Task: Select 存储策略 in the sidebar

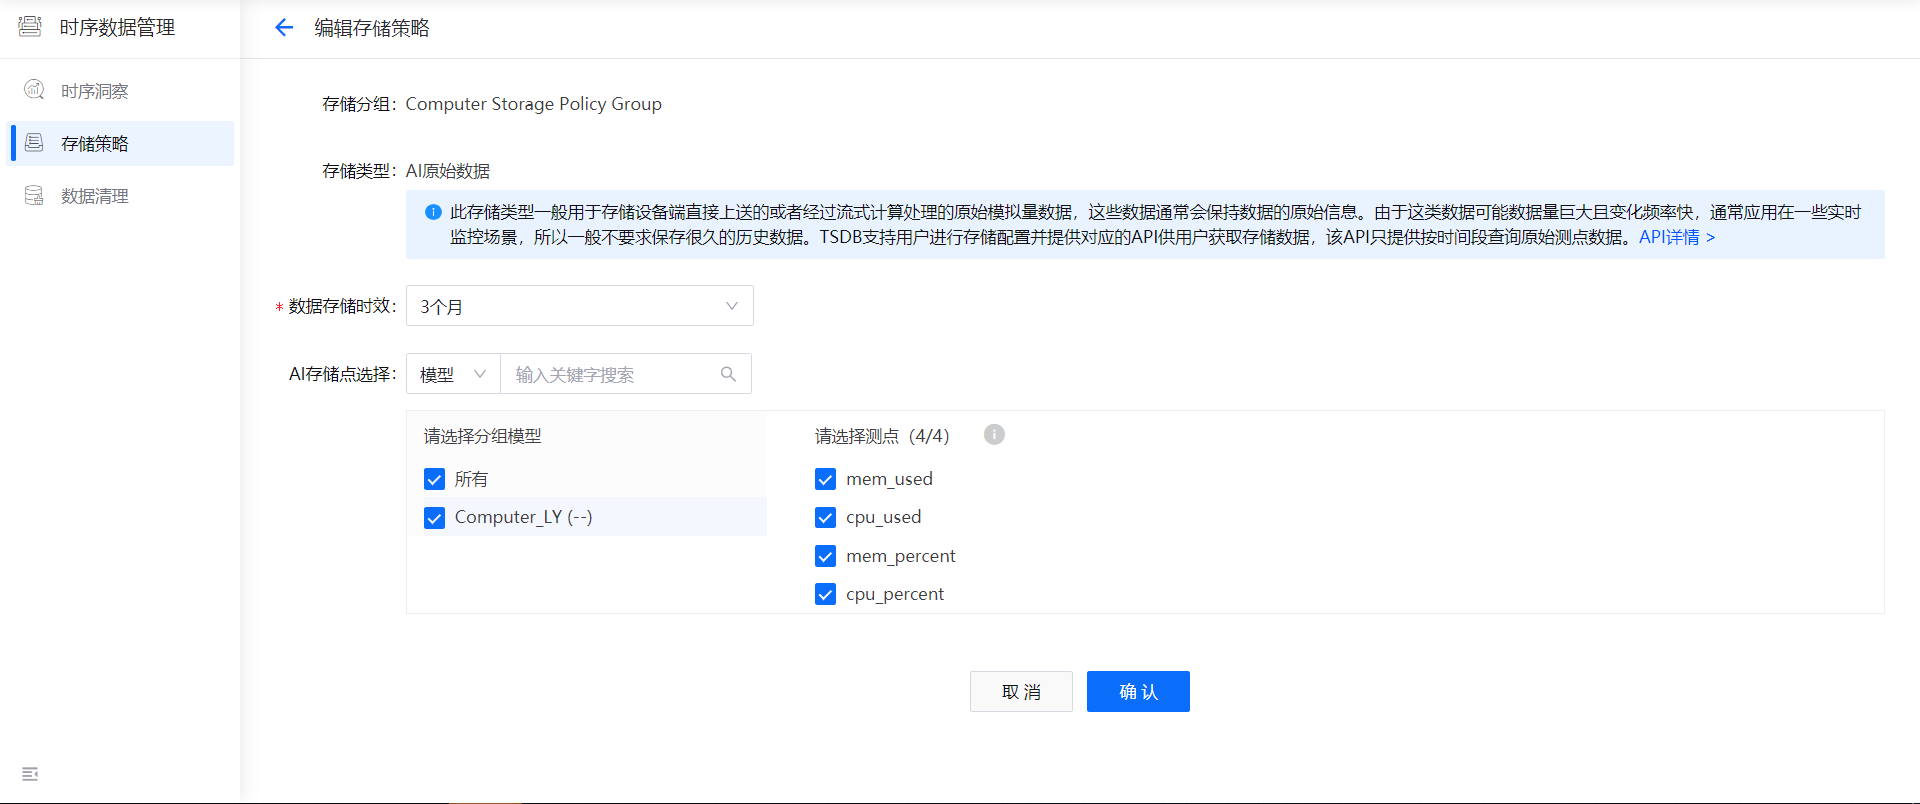Action: 120,143
